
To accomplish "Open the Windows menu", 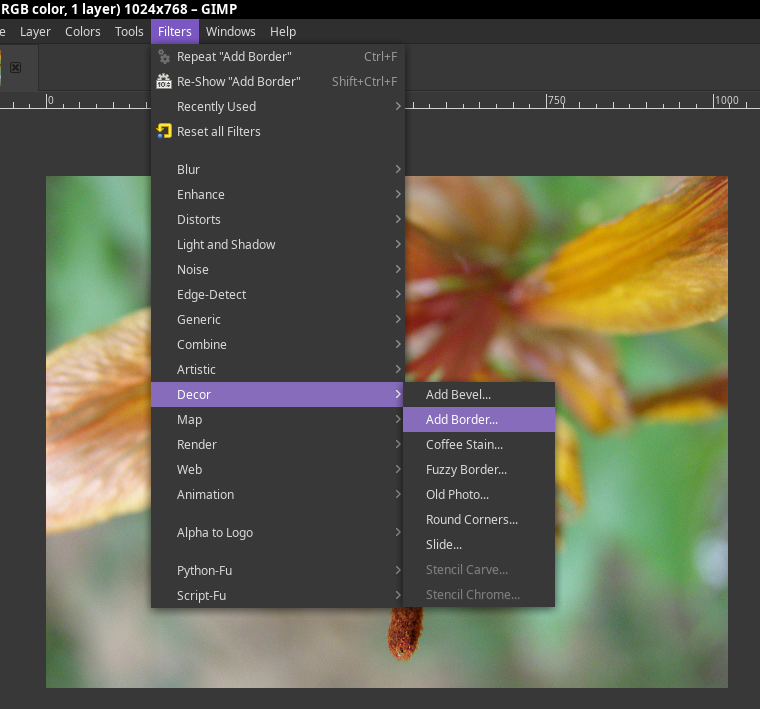I will point(230,32).
